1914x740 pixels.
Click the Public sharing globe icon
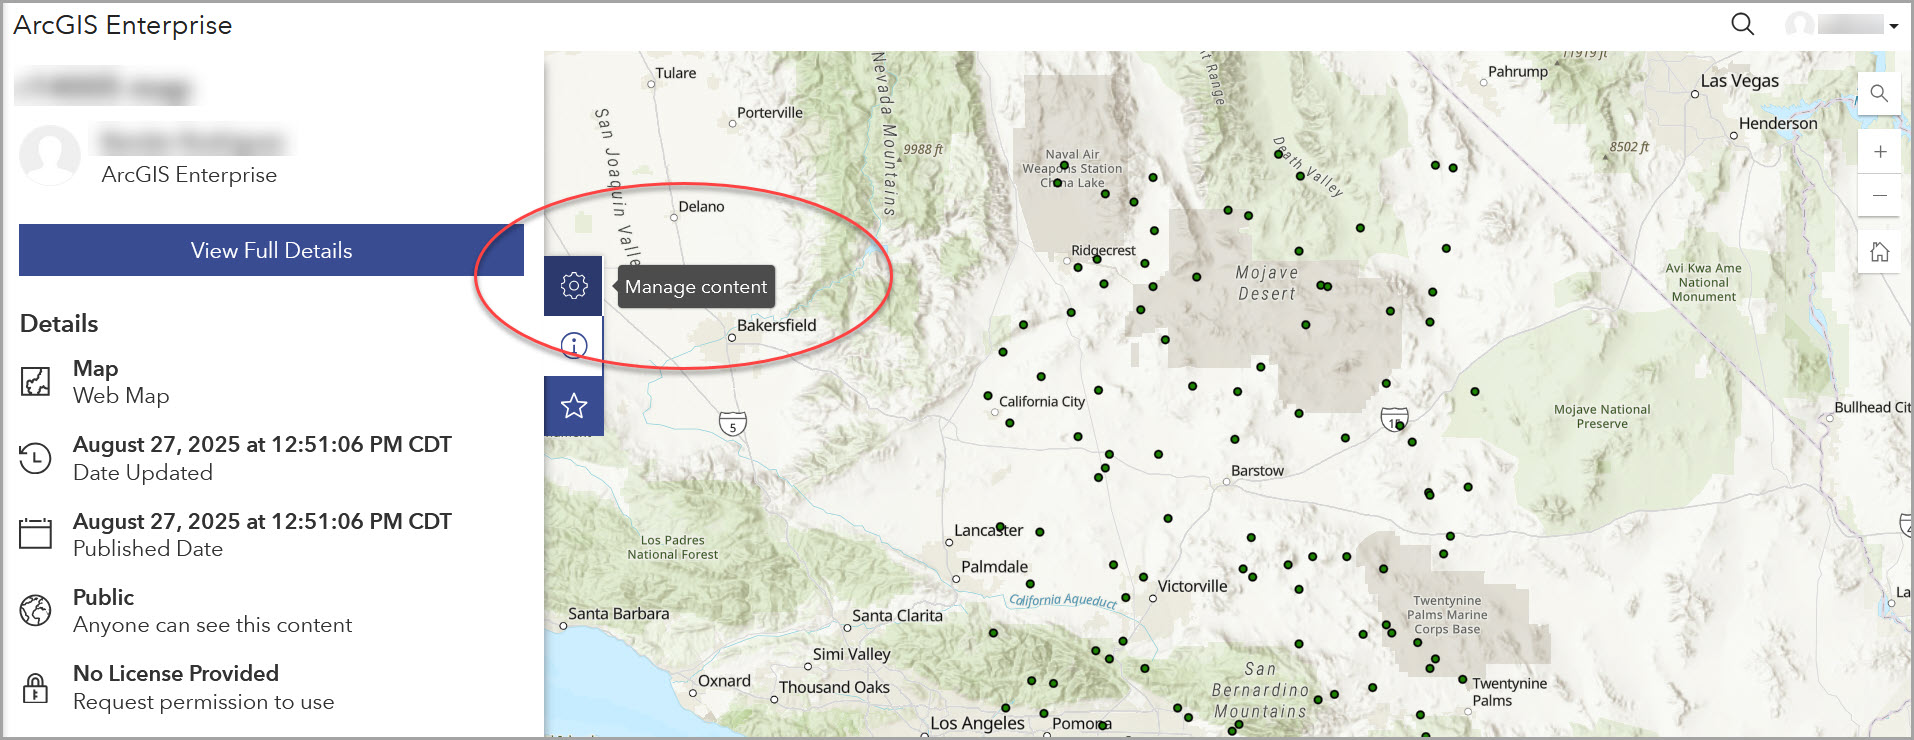coord(36,610)
